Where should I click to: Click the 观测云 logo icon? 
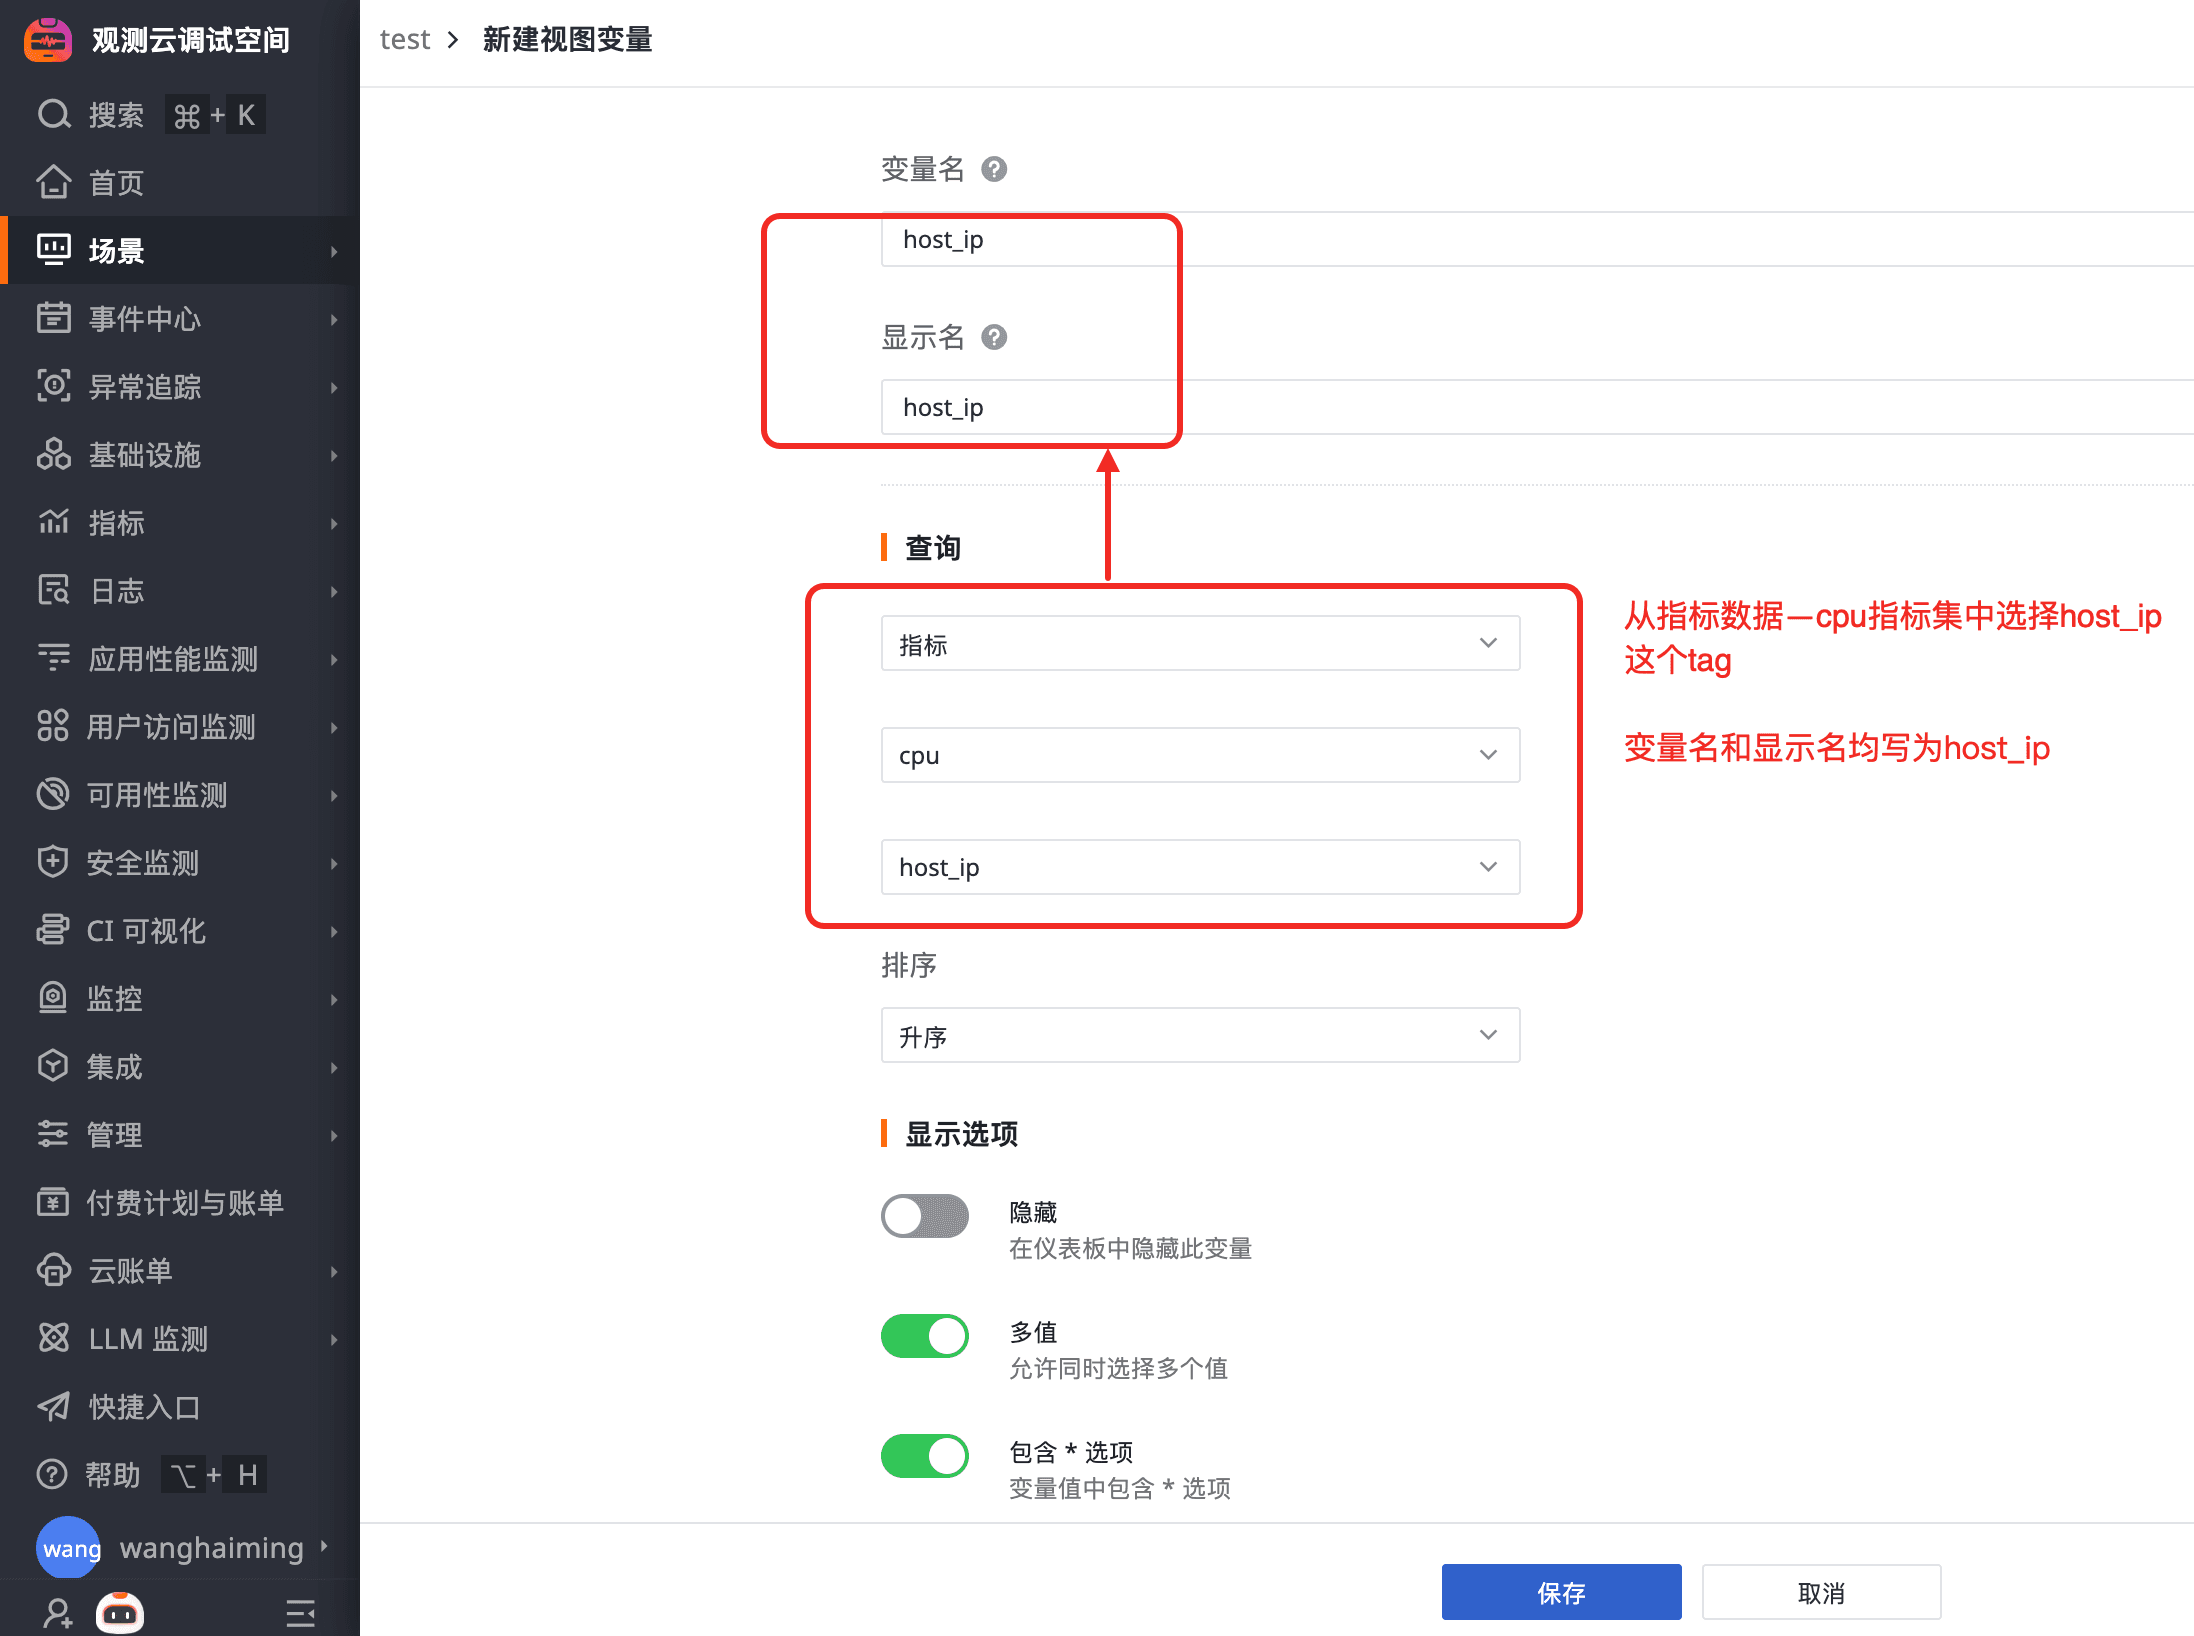click(47, 40)
